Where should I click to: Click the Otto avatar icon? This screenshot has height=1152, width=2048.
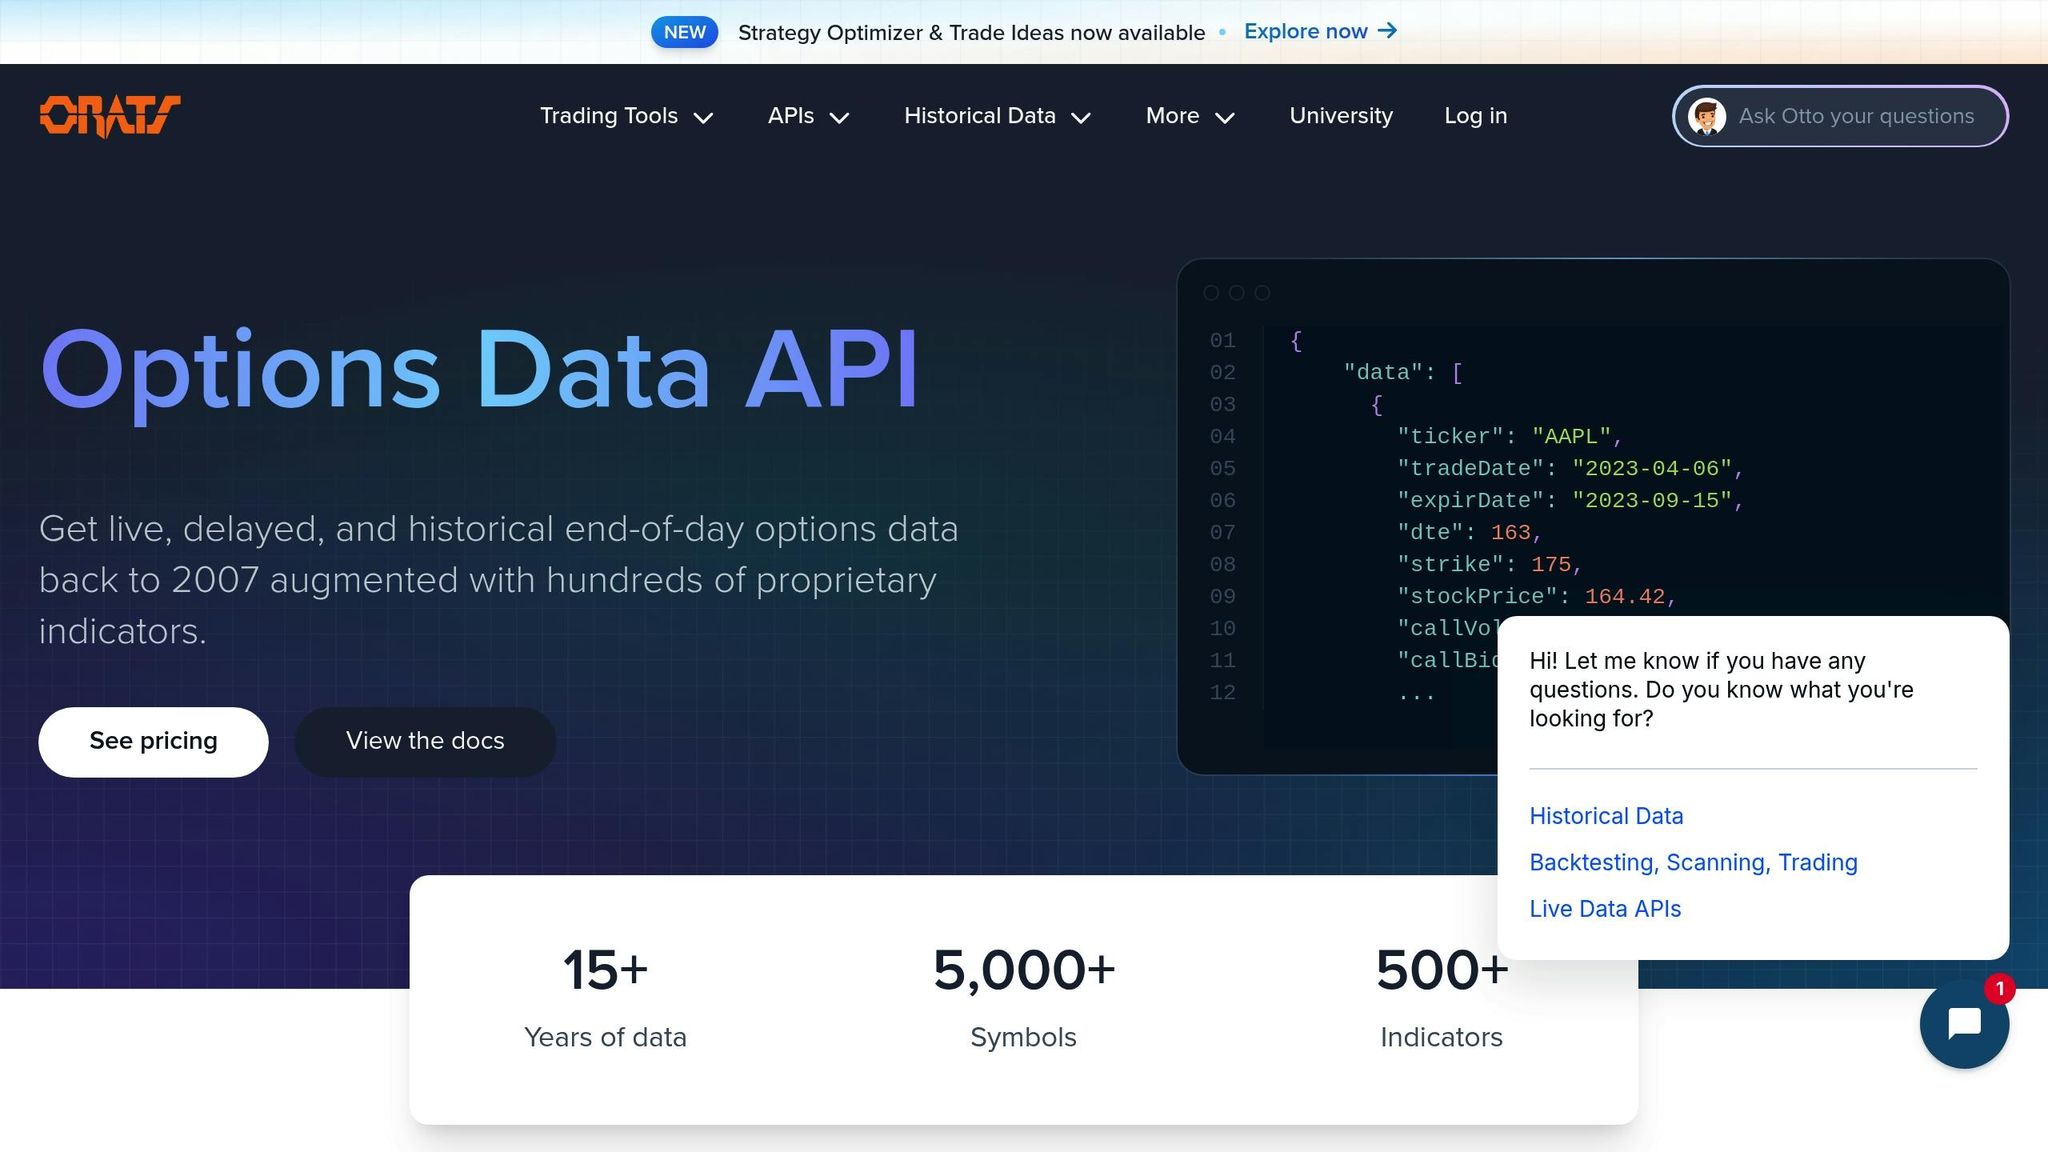pyautogui.click(x=1706, y=116)
